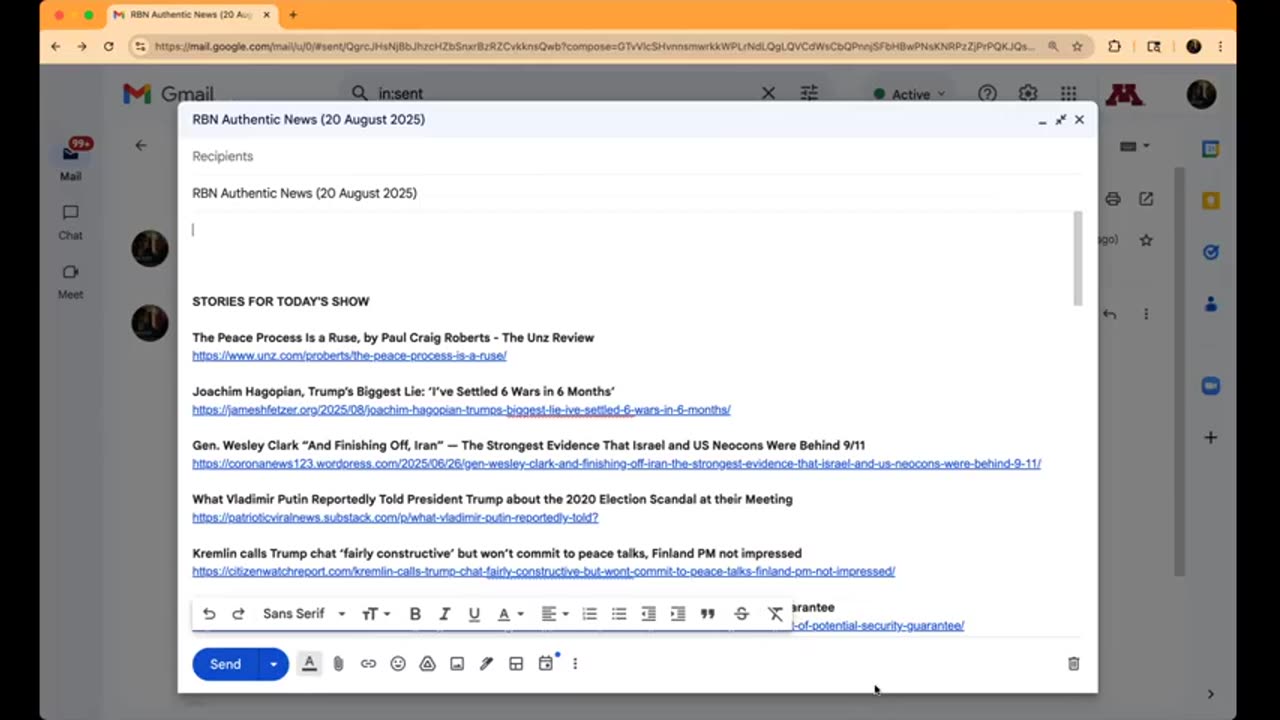Click the attach files paperclip icon
The width and height of the screenshot is (1280, 720).
(x=339, y=664)
